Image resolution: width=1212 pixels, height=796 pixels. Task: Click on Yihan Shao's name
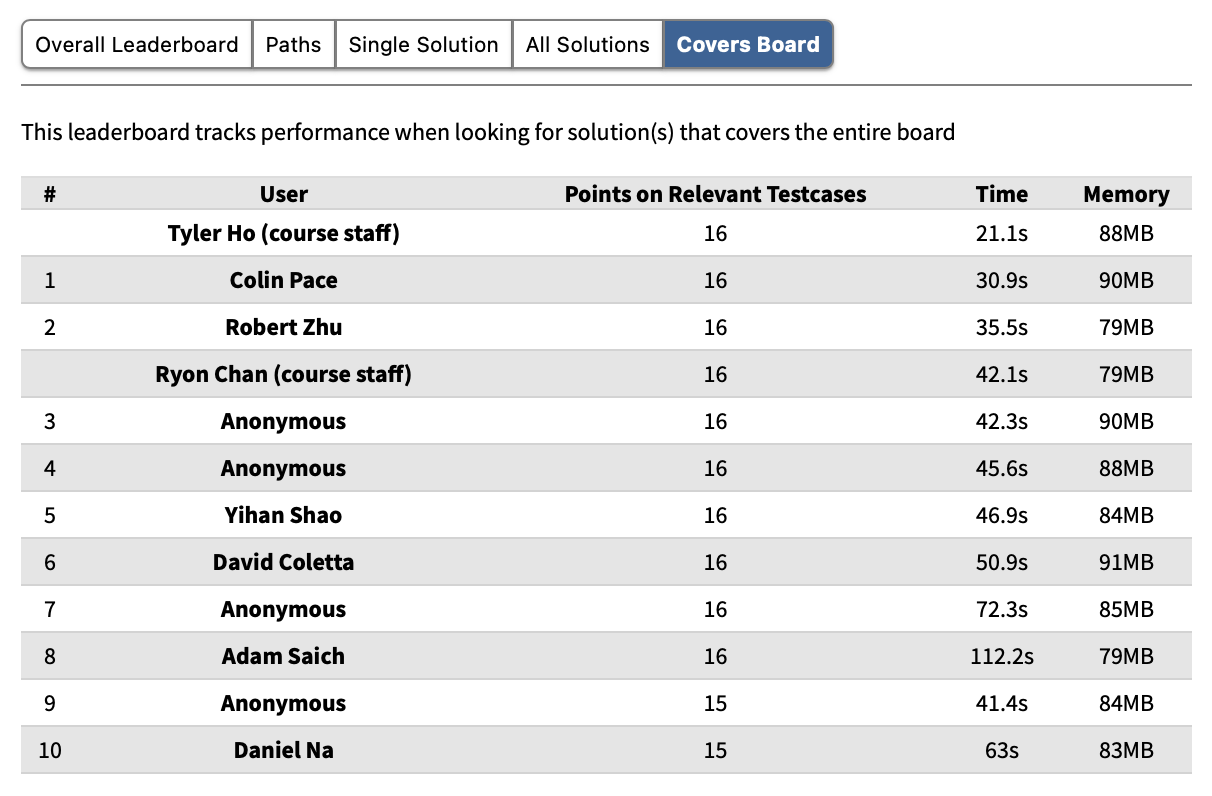click(x=284, y=515)
